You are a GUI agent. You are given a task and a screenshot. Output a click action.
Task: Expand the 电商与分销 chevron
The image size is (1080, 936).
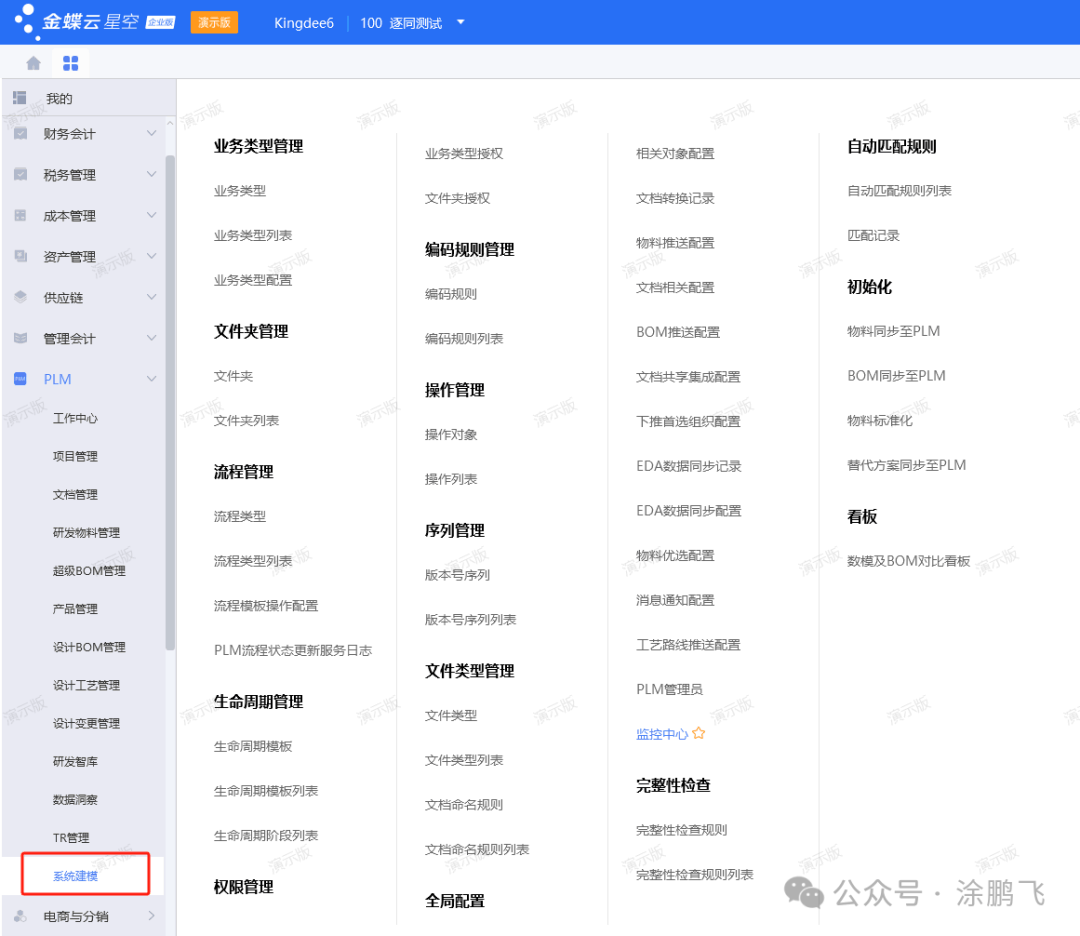click(152, 915)
